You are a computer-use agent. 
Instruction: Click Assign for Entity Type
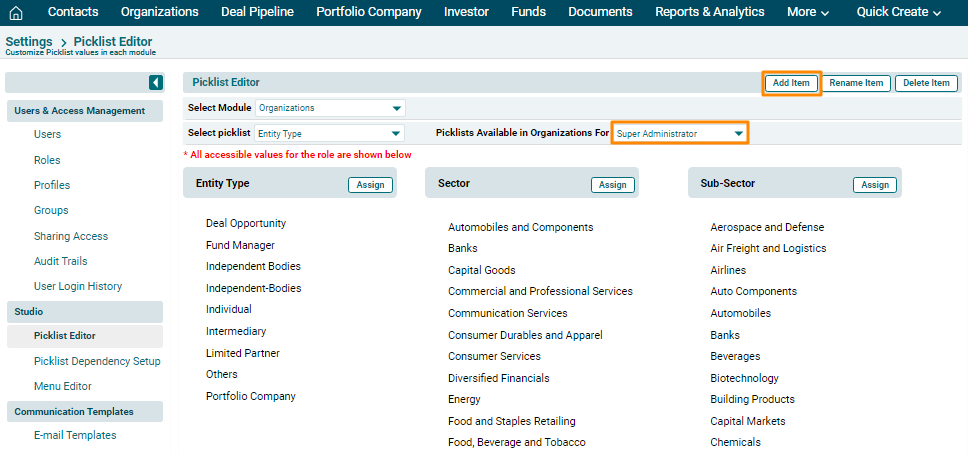(x=370, y=185)
